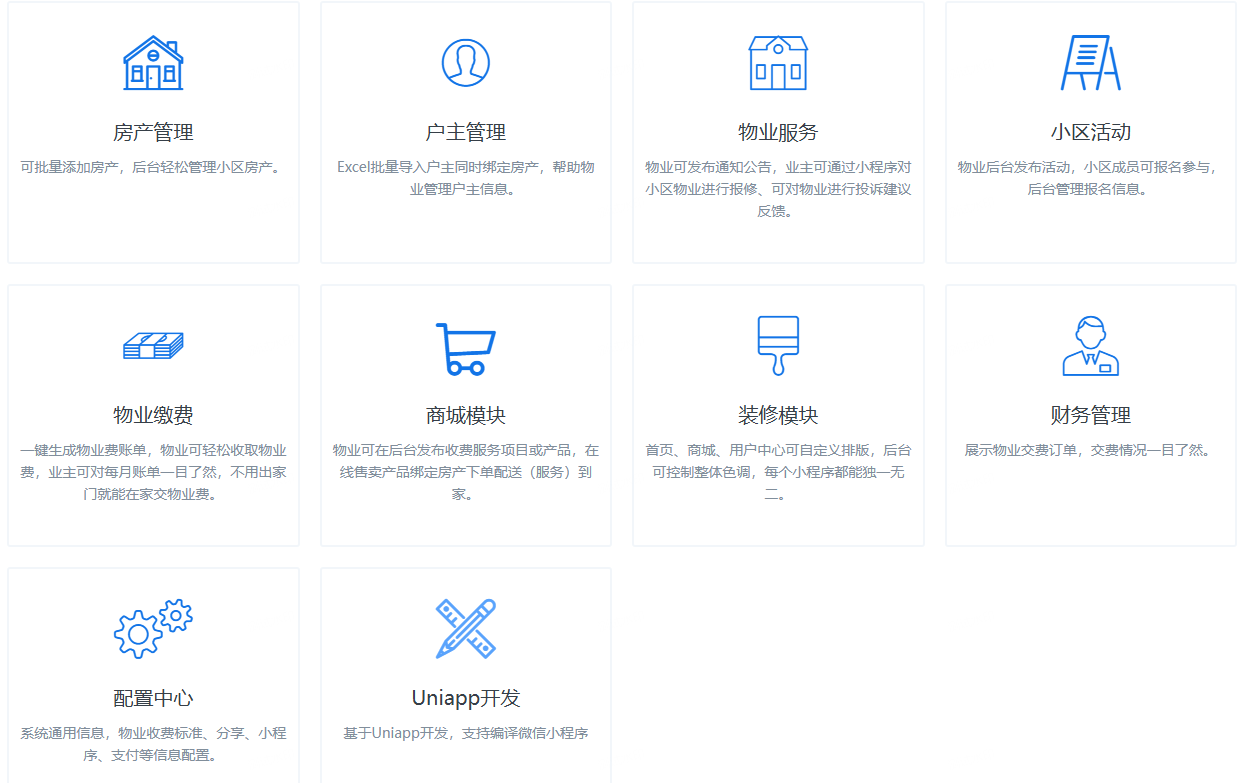Click the paintbrush icon for 装修模块

coord(778,346)
